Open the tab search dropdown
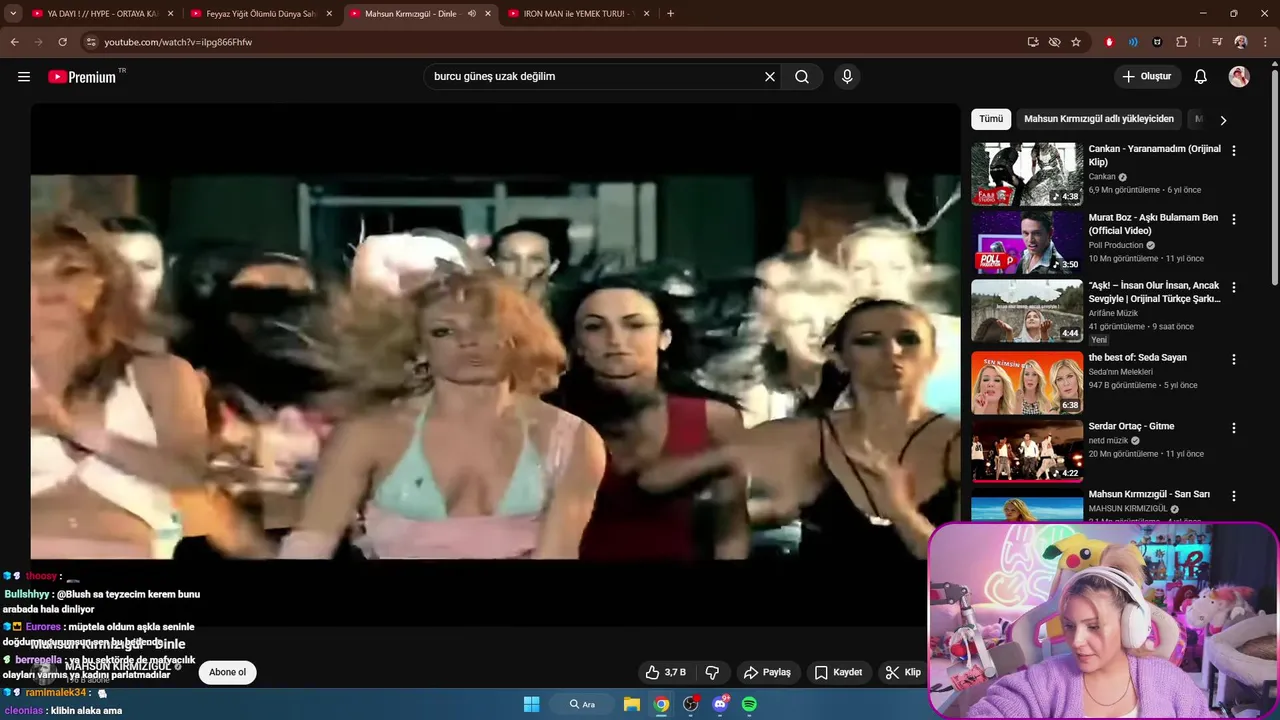Viewport: 1280px width, 720px height. tap(13, 14)
